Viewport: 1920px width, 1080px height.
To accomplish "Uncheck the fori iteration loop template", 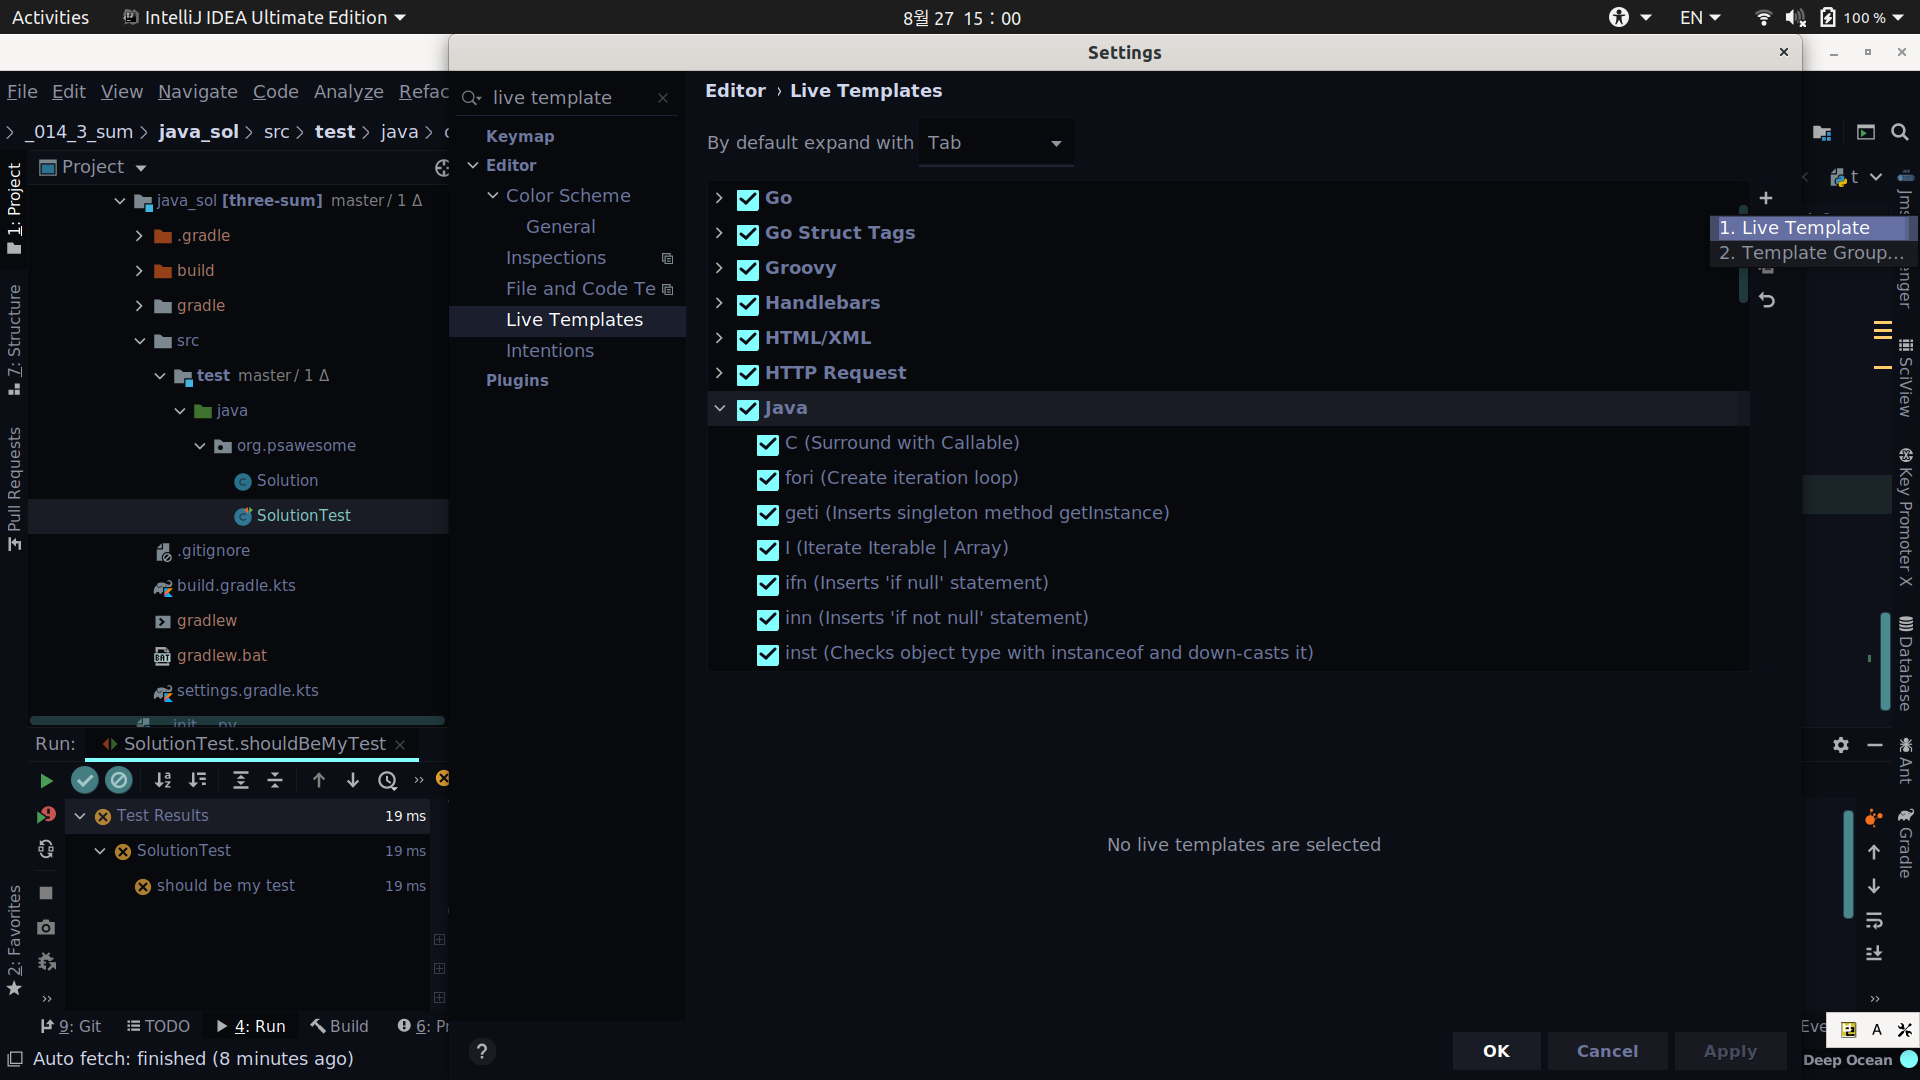I will click(768, 479).
